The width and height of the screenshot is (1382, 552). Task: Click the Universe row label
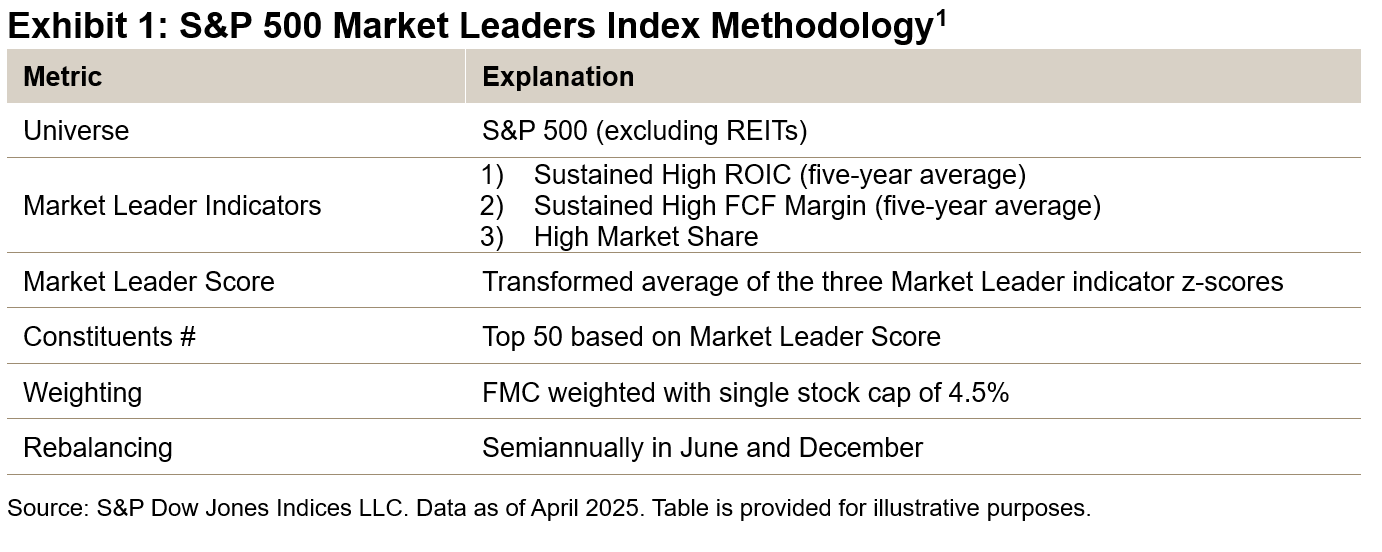click(x=76, y=131)
